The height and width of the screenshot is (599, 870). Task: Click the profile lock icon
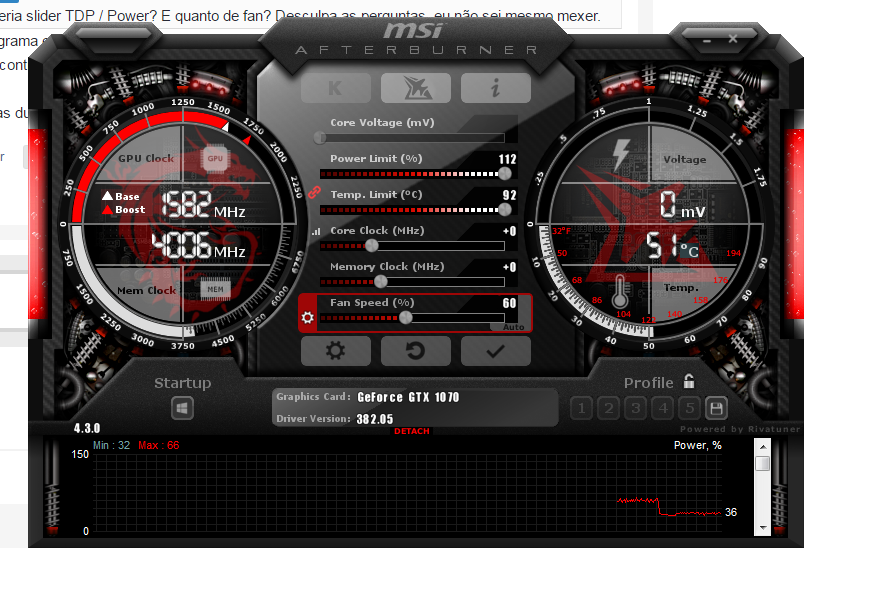point(689,381)
